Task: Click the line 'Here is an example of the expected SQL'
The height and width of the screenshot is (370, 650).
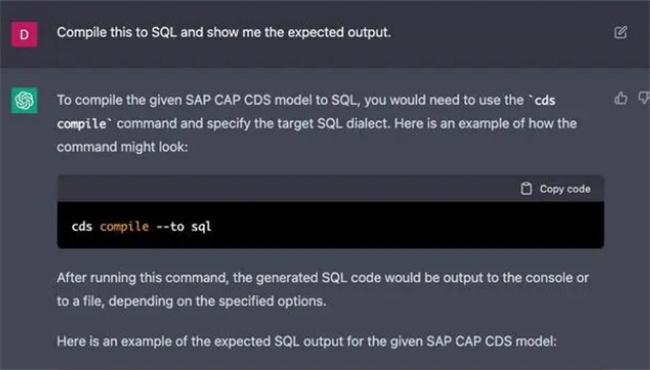Action: (306, 341)
